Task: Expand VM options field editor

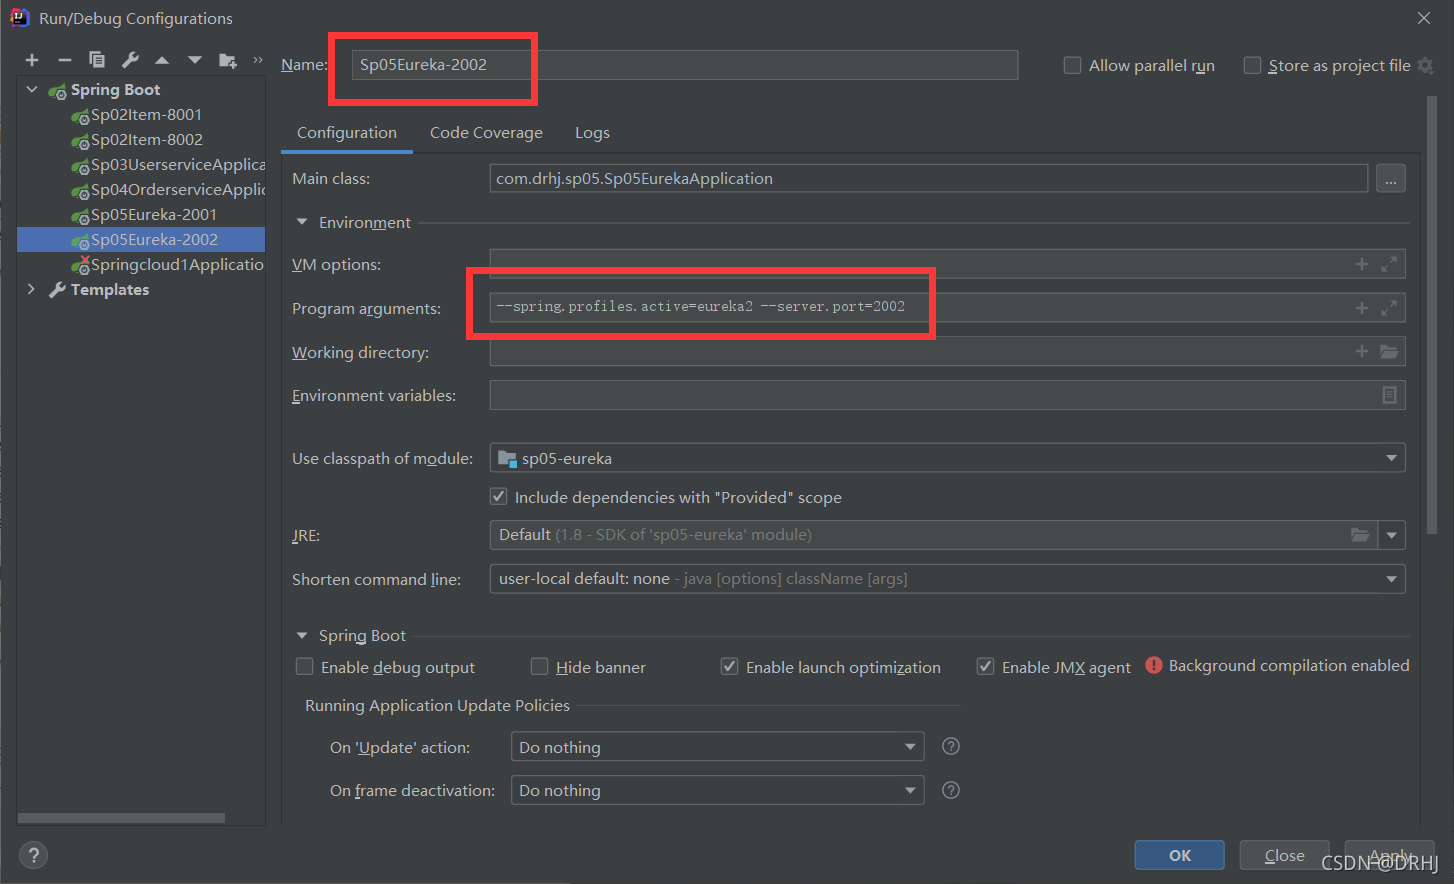Action: click(1389, 264)
